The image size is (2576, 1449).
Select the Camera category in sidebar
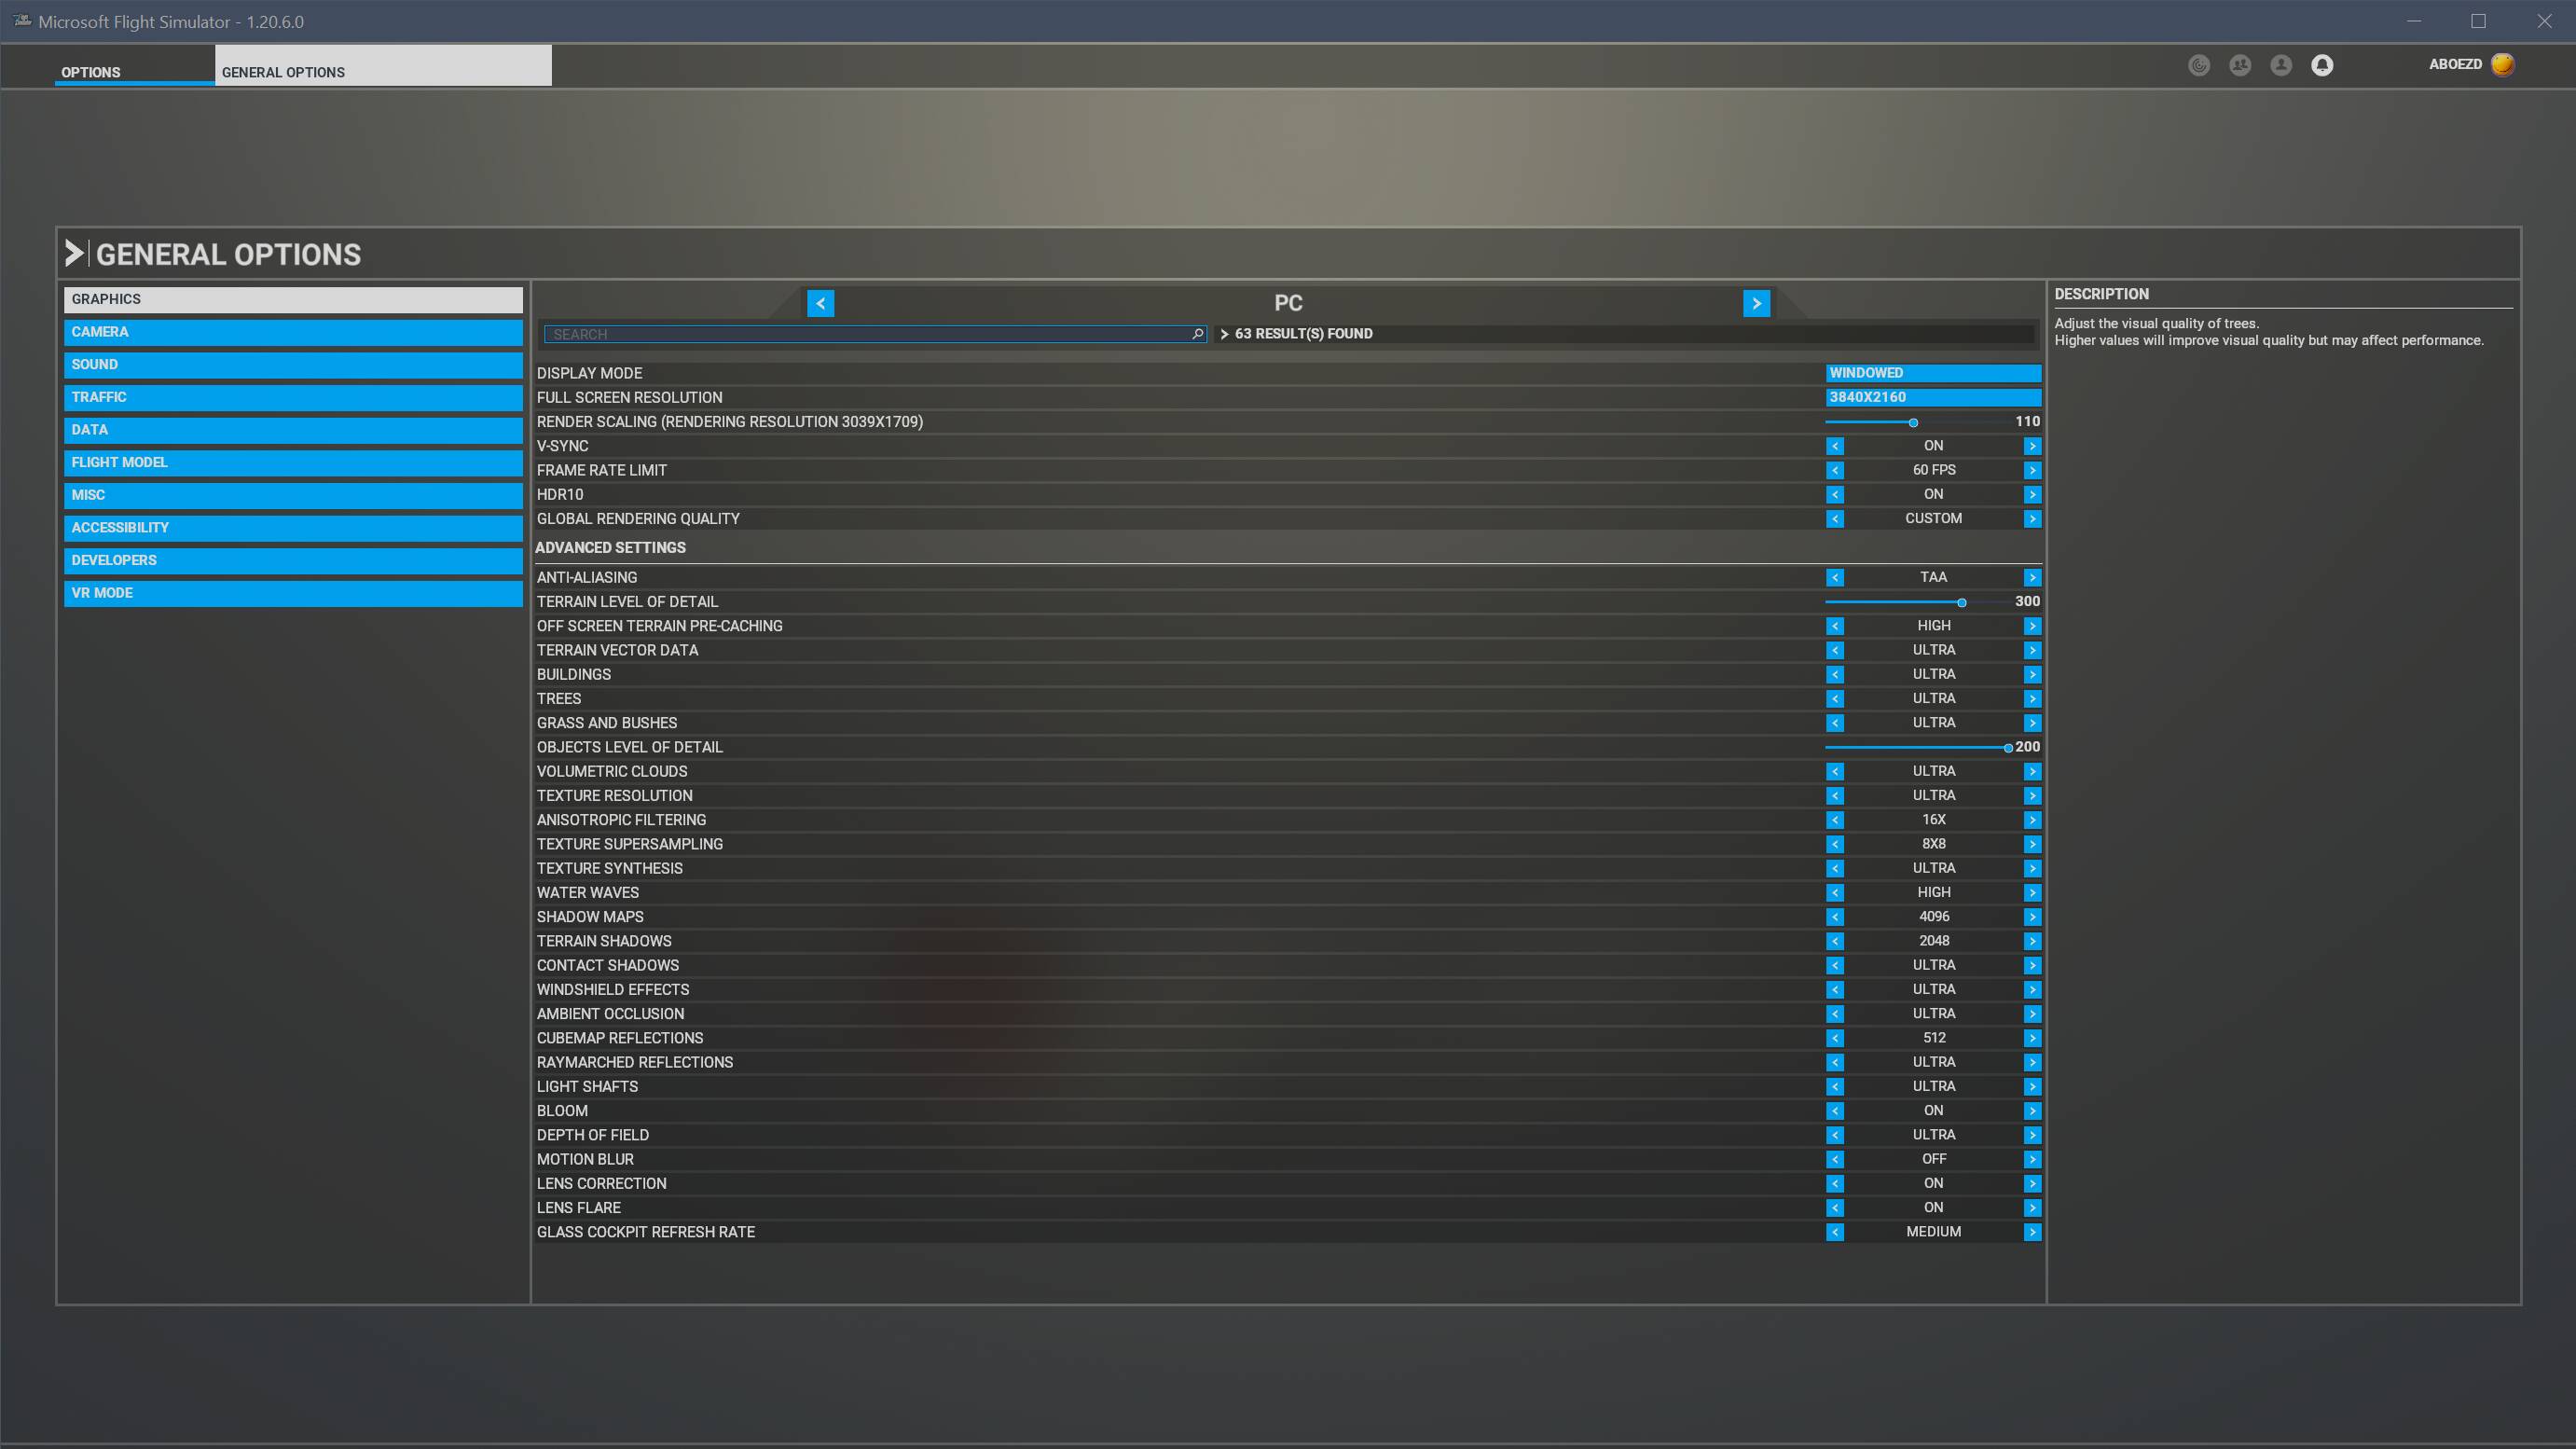click(293, 332)
